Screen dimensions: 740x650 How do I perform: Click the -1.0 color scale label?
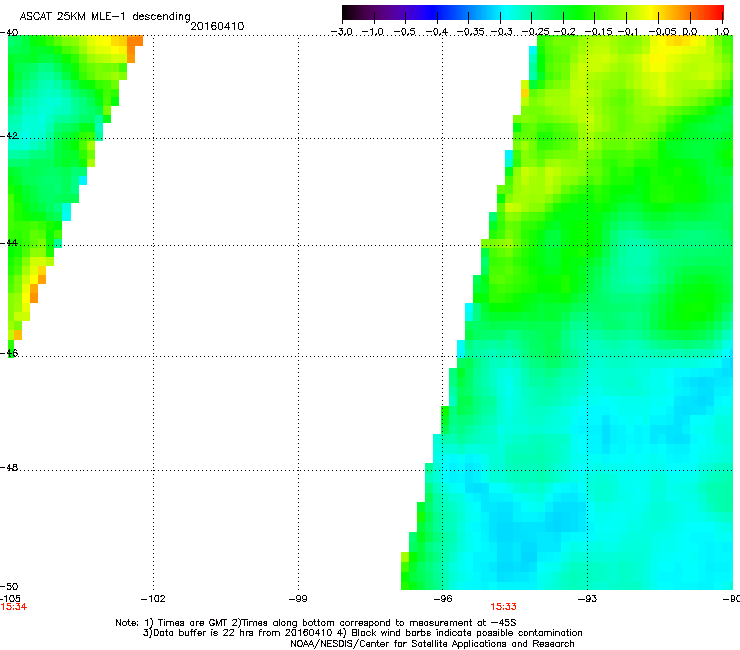(373, 32)
